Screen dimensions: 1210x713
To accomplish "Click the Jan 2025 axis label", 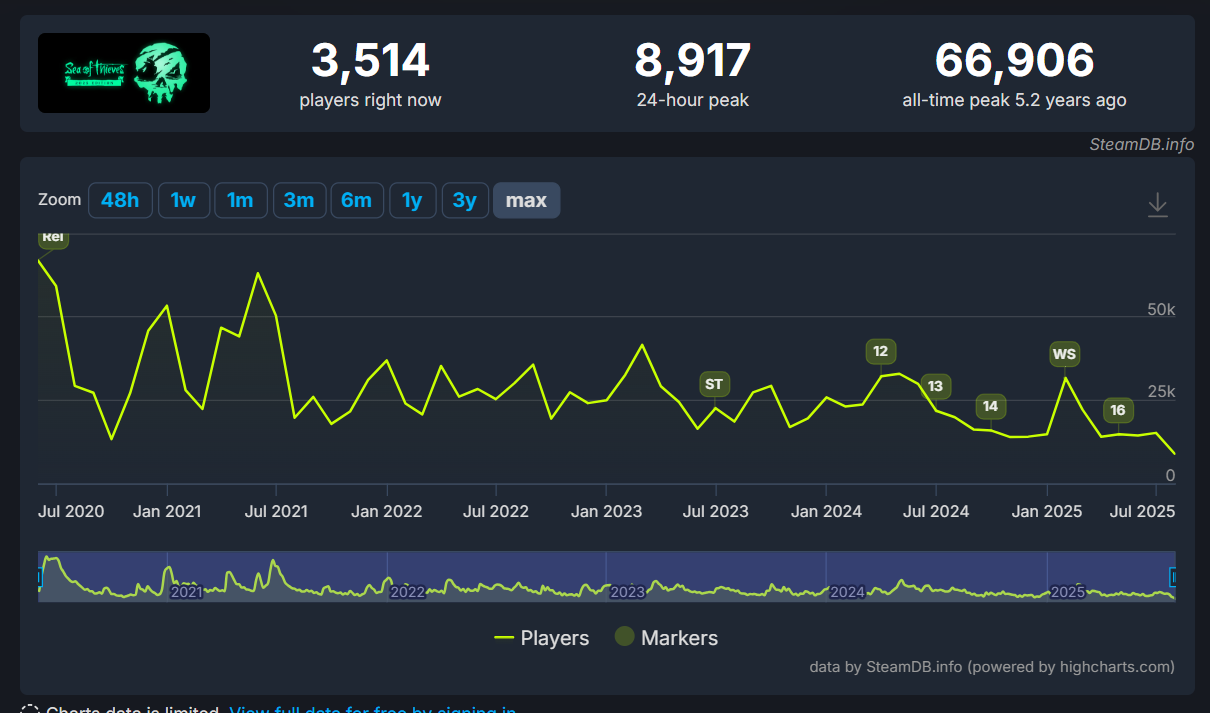I will 1047,511.
